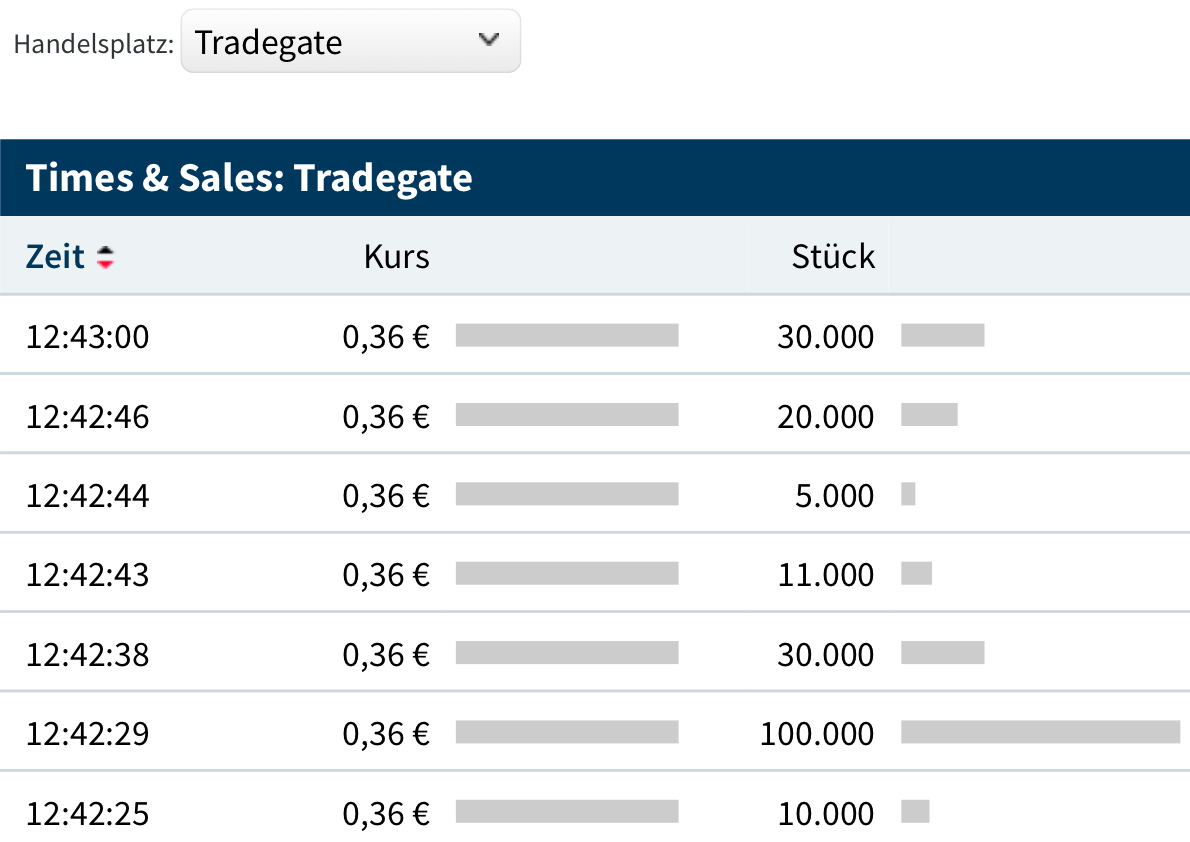Select the 12:43:00 trade time
Image resolution: width=1190 pixels, height=842 pixels.
87,337
